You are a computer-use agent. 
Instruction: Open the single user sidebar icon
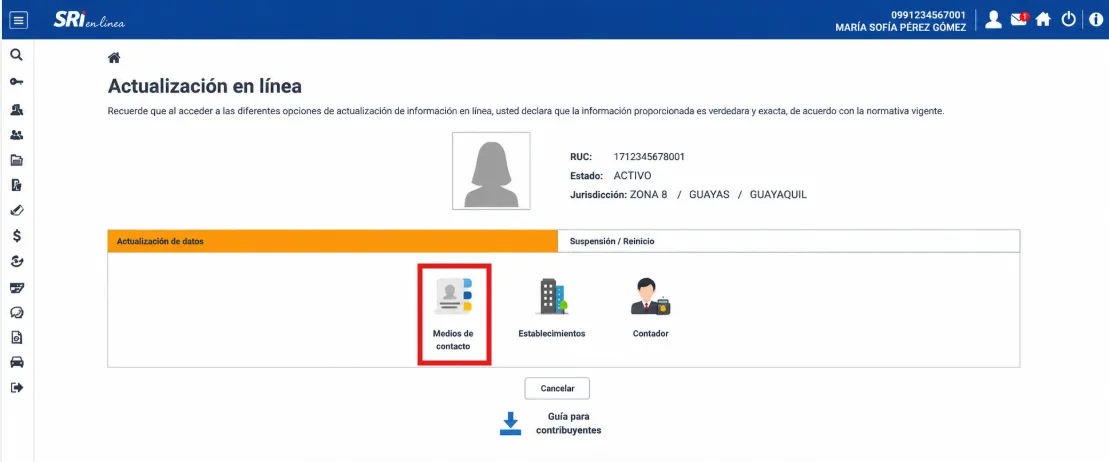[x=17, y=110]
